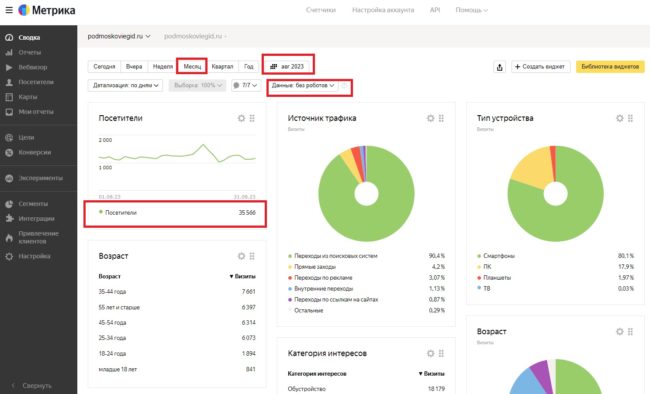The height and width of the screenshot is (394, 650).
Task: Toggle Переходы по рекламе legend item
Action: pyautogui.click(x=320, y=277)
